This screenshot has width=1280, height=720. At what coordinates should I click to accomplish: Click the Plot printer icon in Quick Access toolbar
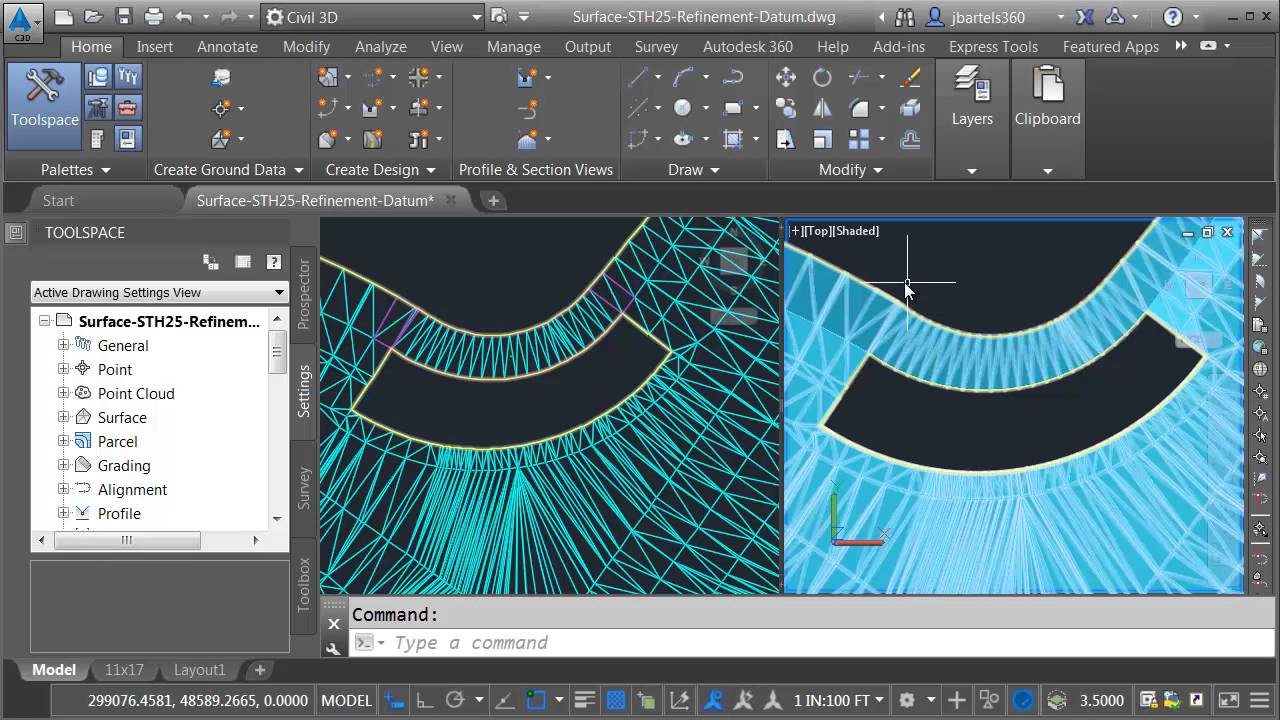[153, 17]
